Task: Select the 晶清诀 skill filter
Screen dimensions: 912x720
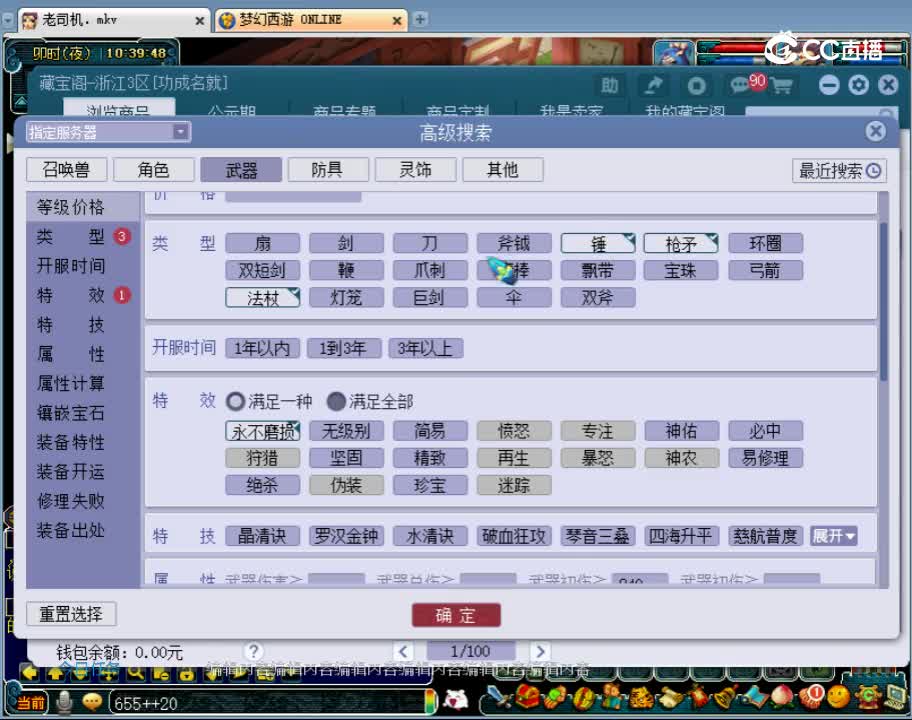Action: [263, 536]
